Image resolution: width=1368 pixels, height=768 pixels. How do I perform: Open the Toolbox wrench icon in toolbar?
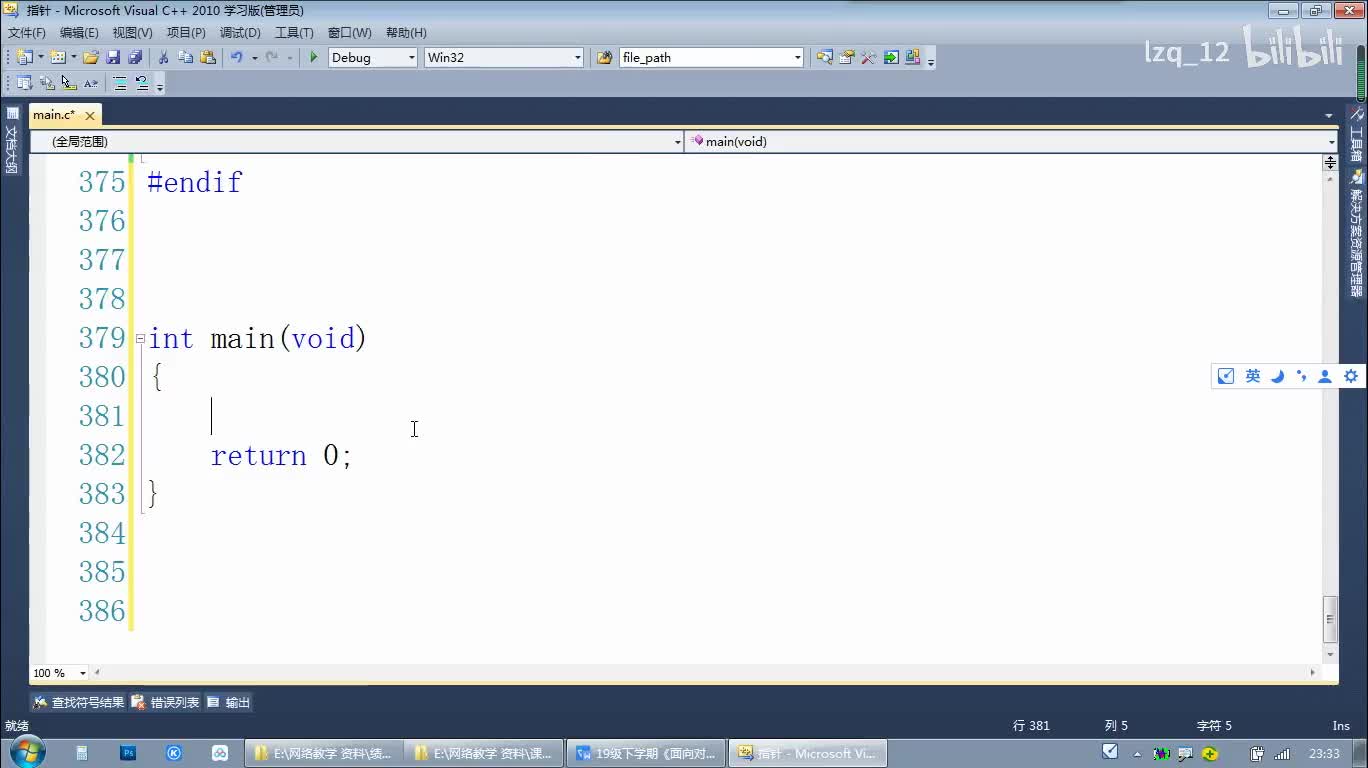click(x=868, y=58)
